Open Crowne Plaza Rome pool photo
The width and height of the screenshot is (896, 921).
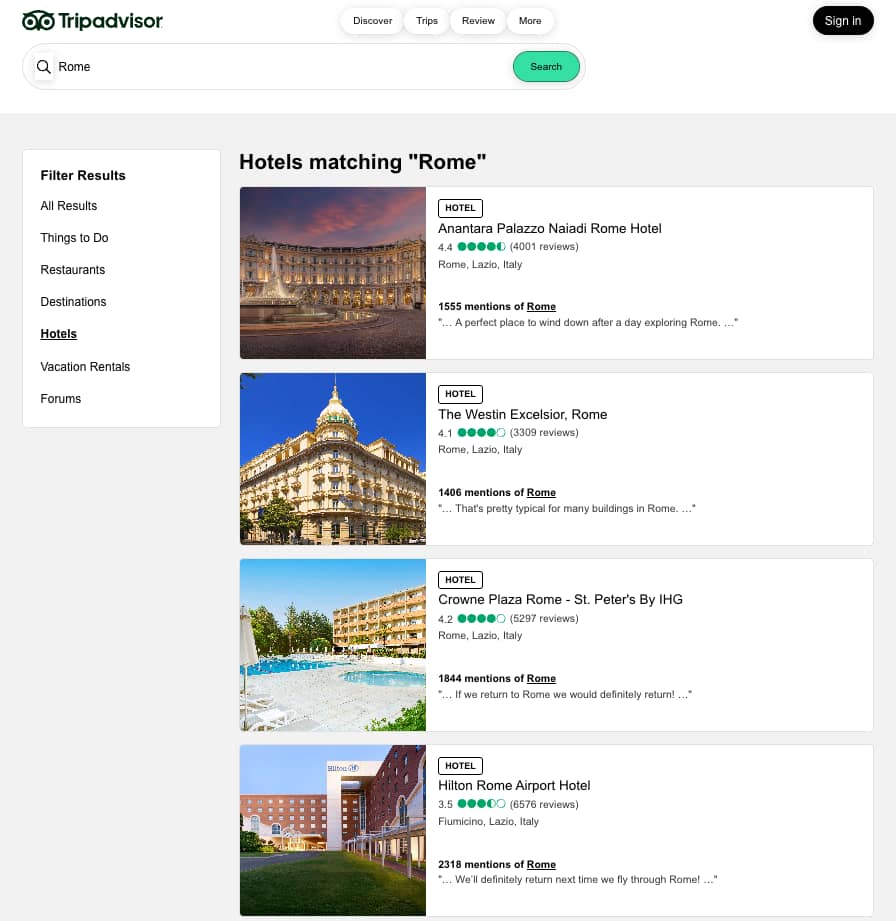point(333,645)
